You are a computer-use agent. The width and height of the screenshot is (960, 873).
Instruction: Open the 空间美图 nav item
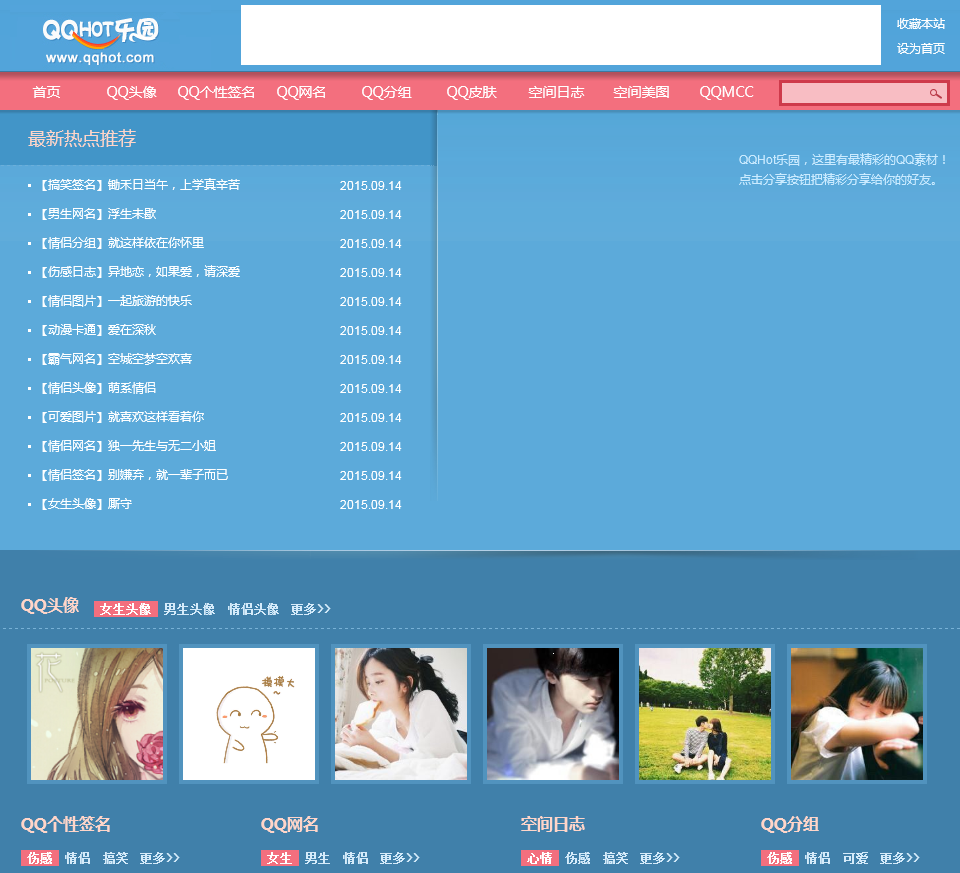click(641, 92)
